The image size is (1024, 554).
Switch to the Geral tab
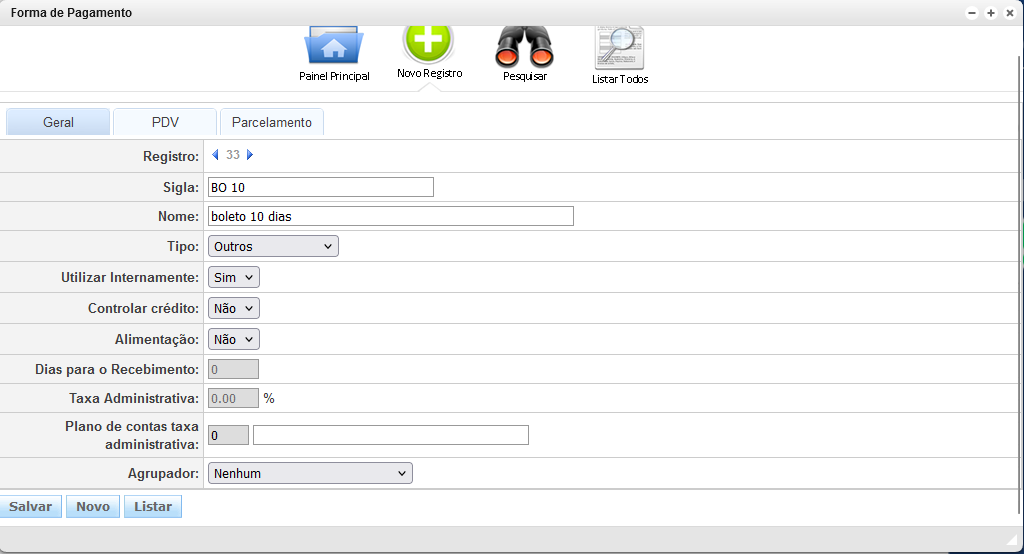[x=58, y=122]
